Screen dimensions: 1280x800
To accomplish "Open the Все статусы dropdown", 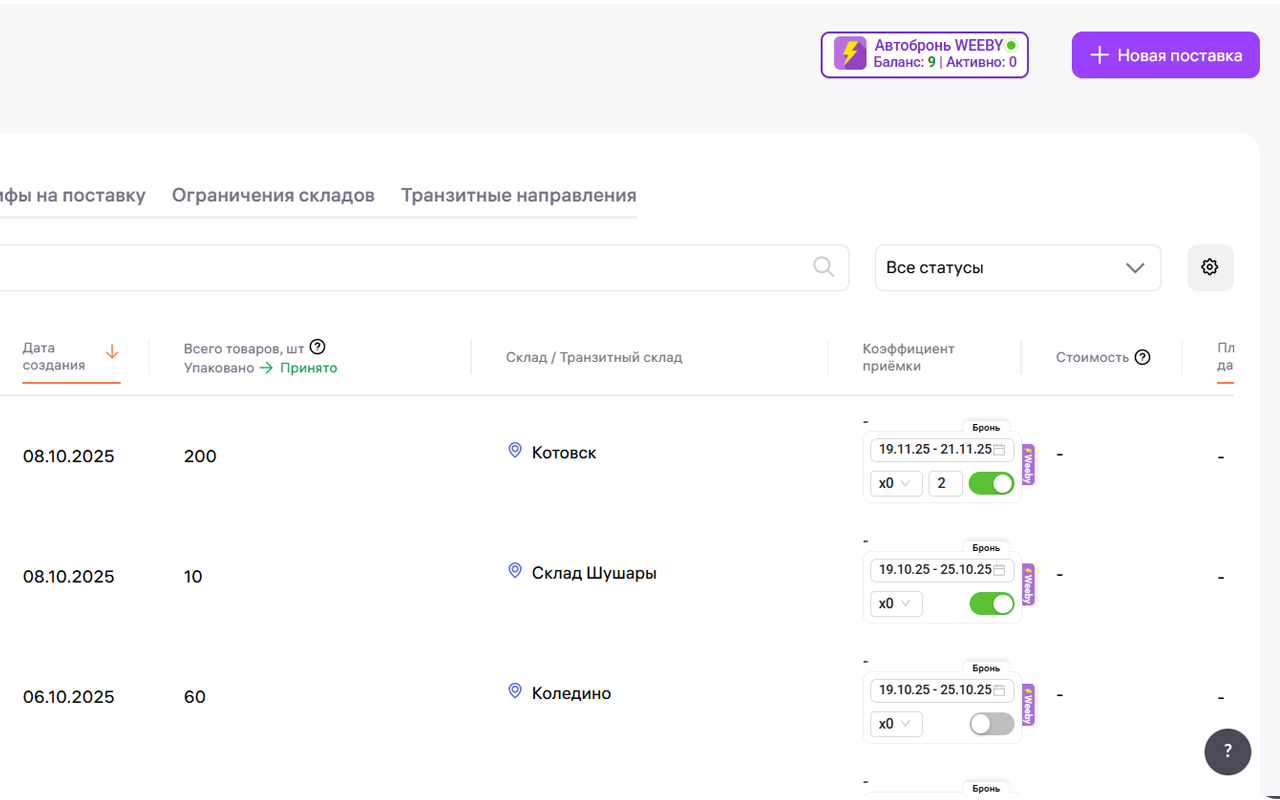I will [x=1018, y=268].
